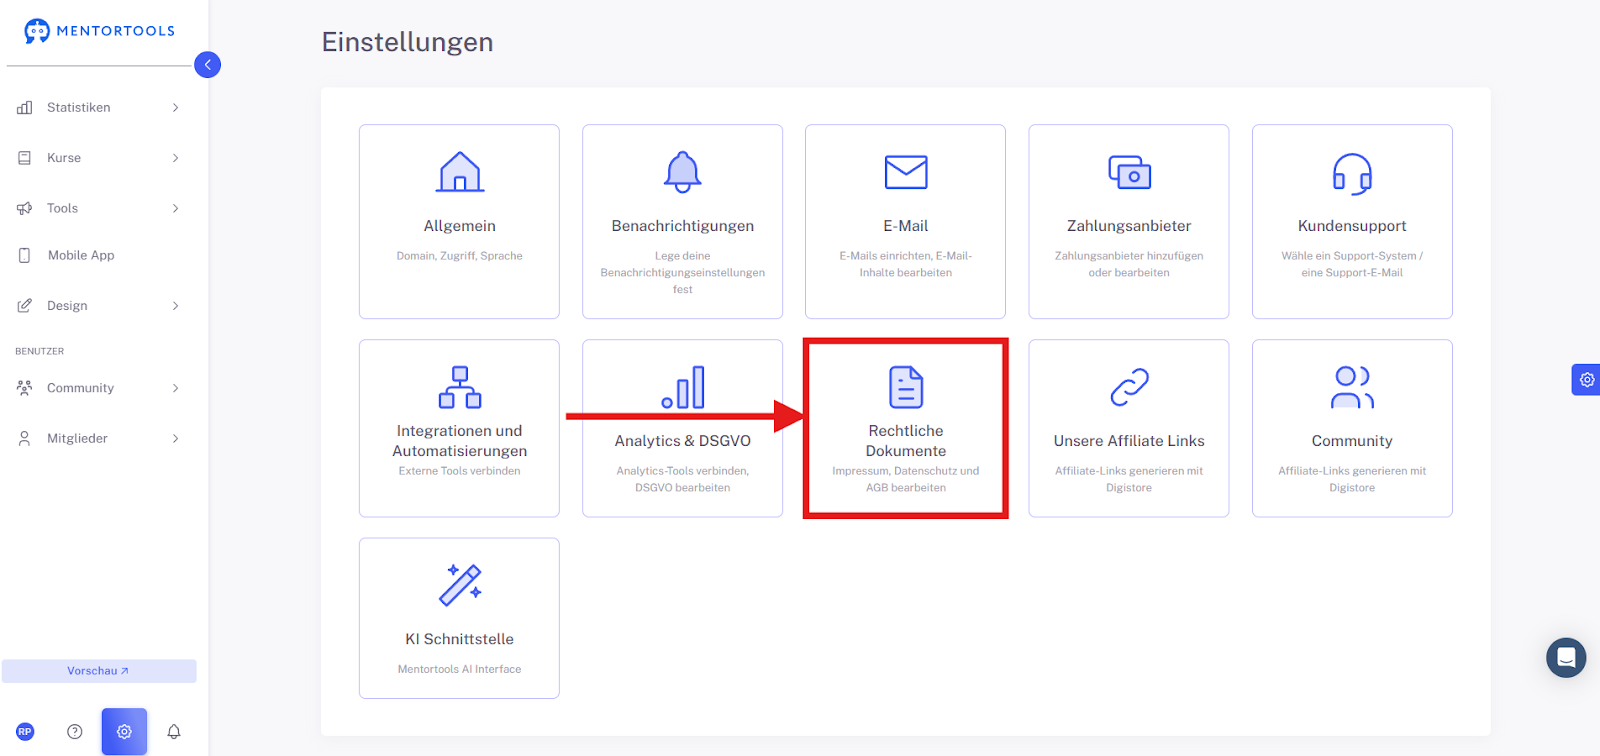The height and width of the screenshot is (756, 1600).
Task: Click 'Impressum, Datenschutz und AGB bearbeiten' text
Action: click(x=906, y=479)
